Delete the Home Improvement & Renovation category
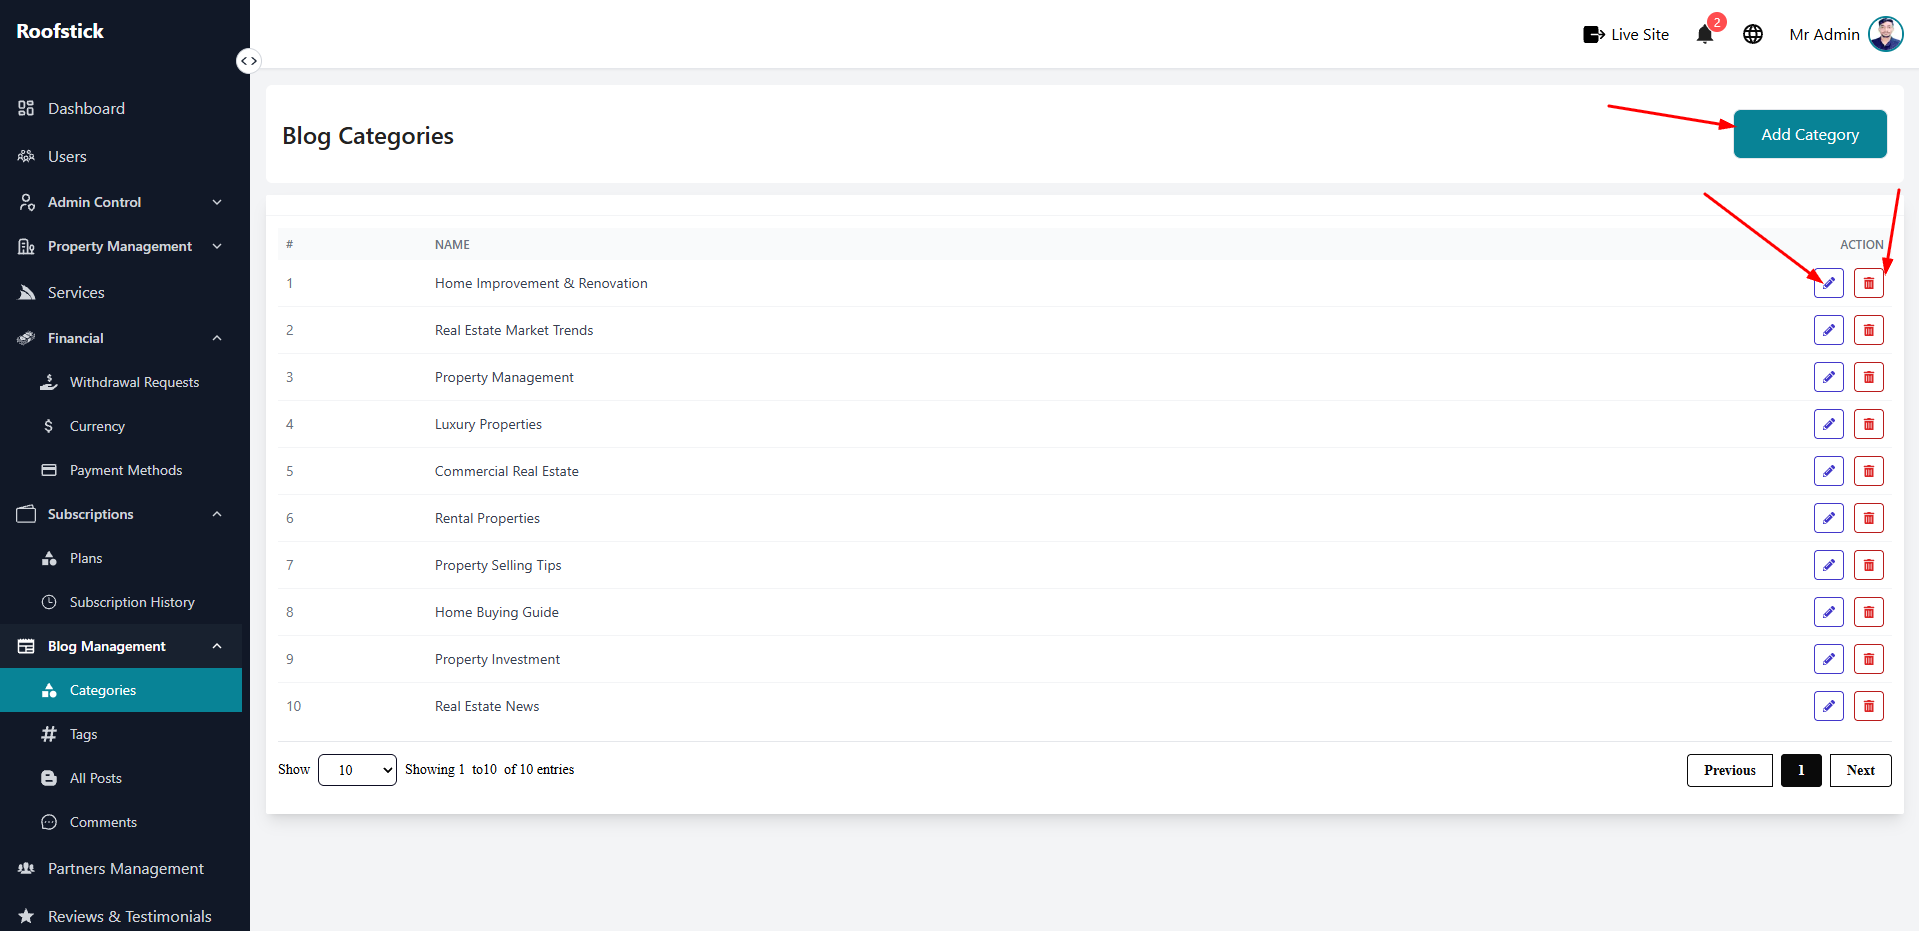This screenshot has width=1919, height=931. (x=1869, y=283)
